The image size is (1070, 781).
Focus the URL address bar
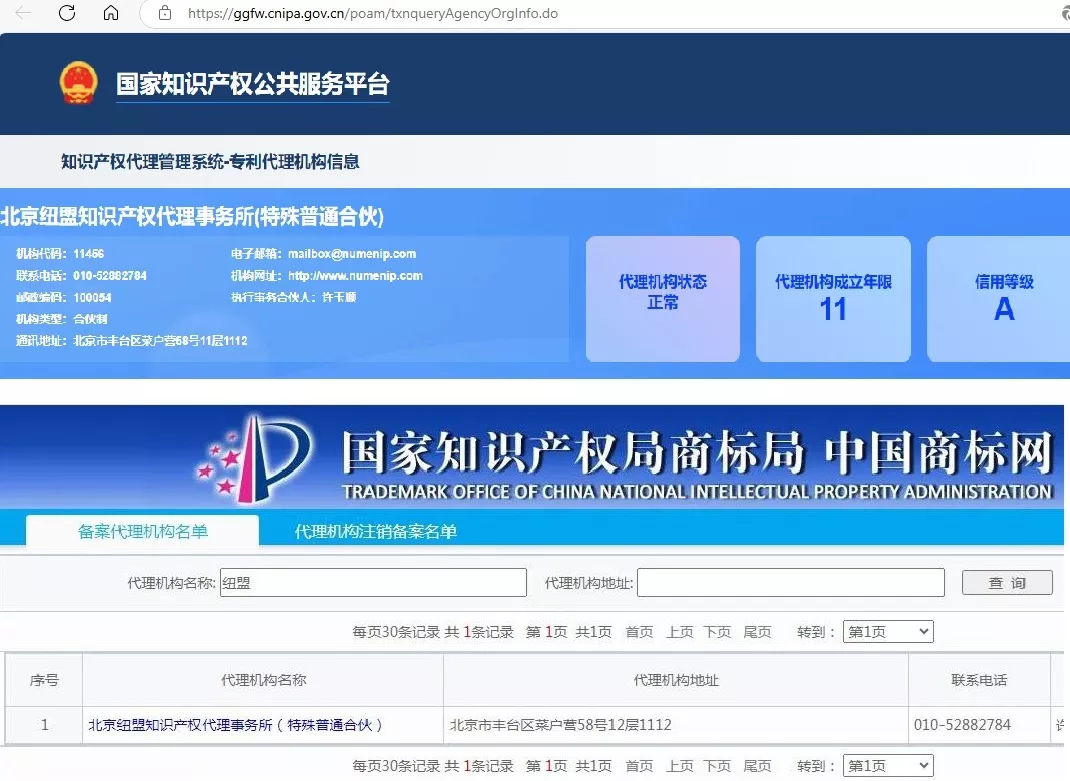pyautogui.click(x=601, y=14)
